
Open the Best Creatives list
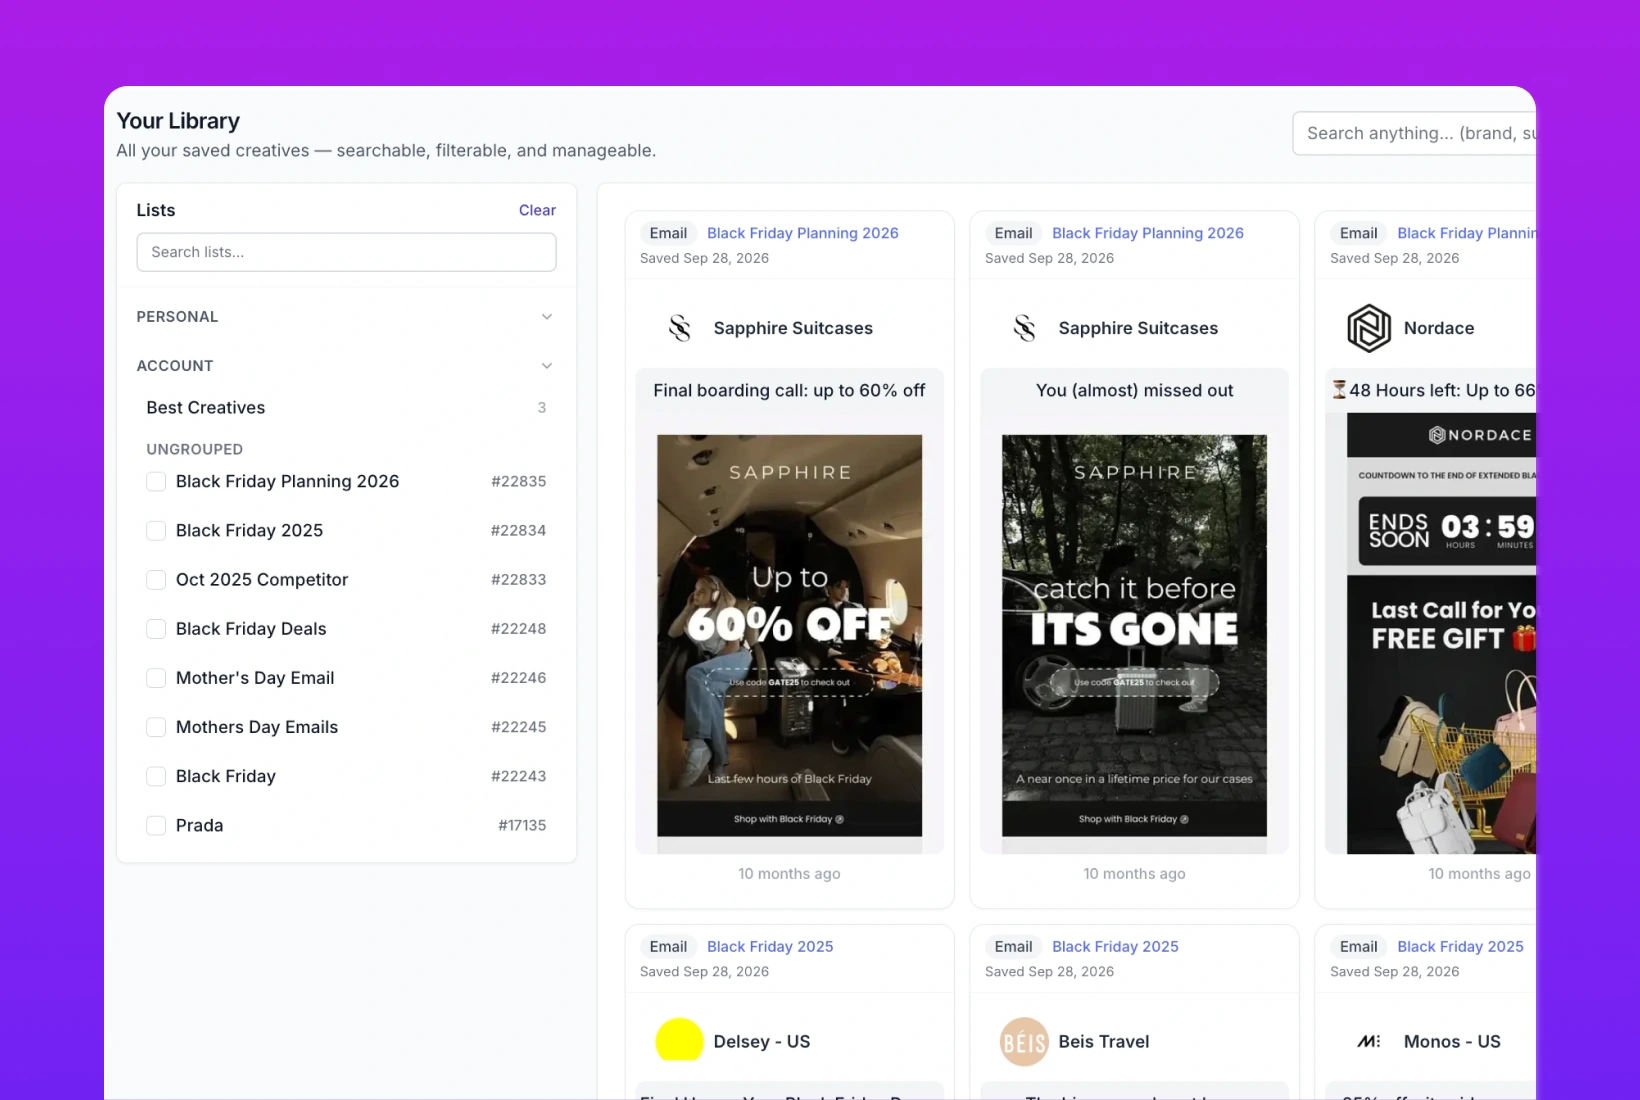(346, 407)
